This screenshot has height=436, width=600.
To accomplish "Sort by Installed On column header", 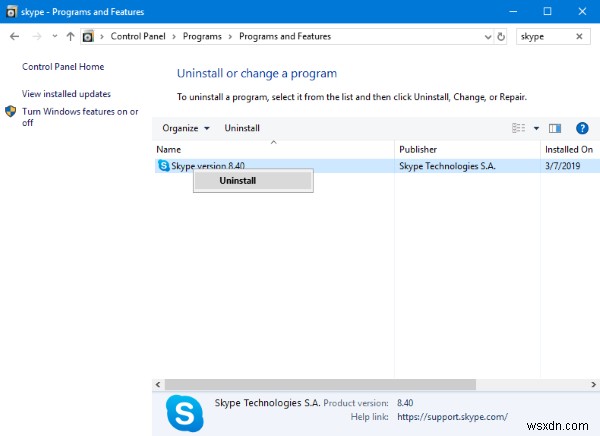I will tap(570, 149).
